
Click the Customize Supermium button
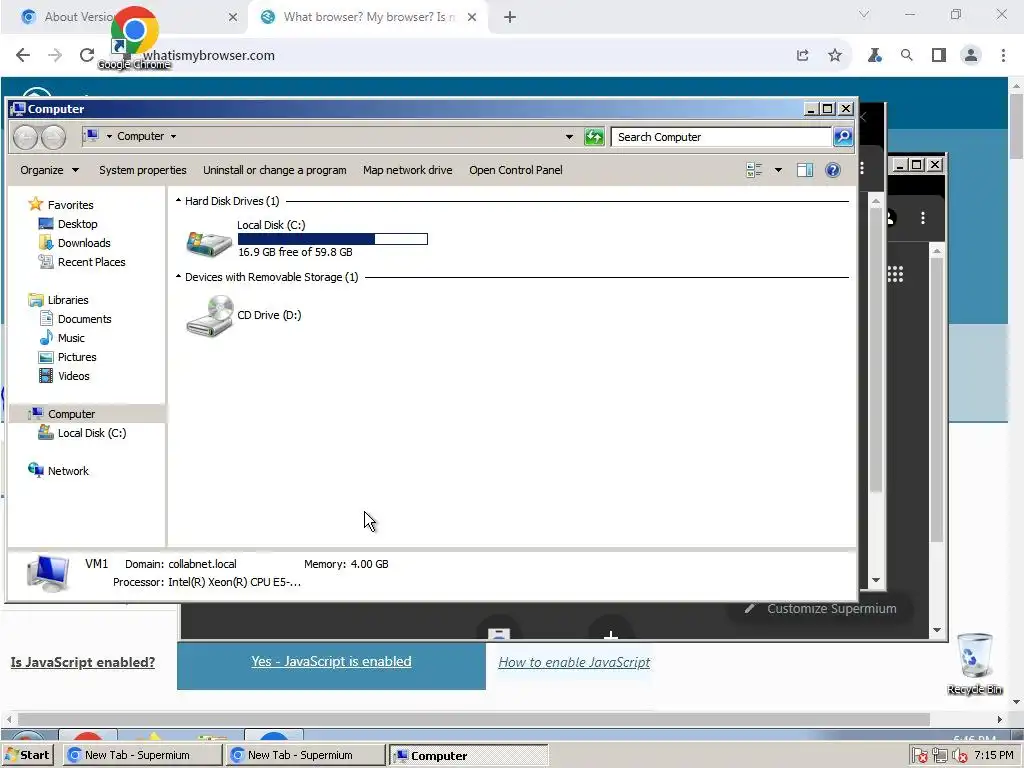click(x=820, y=609)
